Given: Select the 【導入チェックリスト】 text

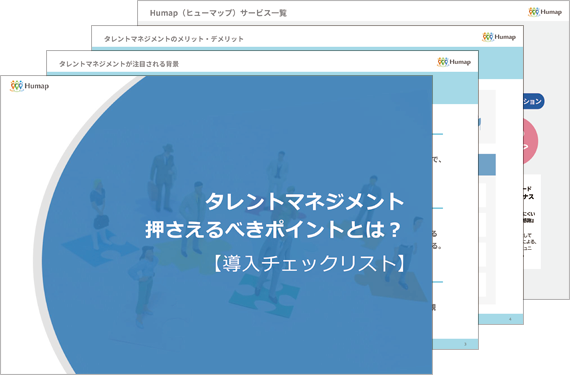Looking at the screenshot, I should pyautogui.click(x=309, y=263).
